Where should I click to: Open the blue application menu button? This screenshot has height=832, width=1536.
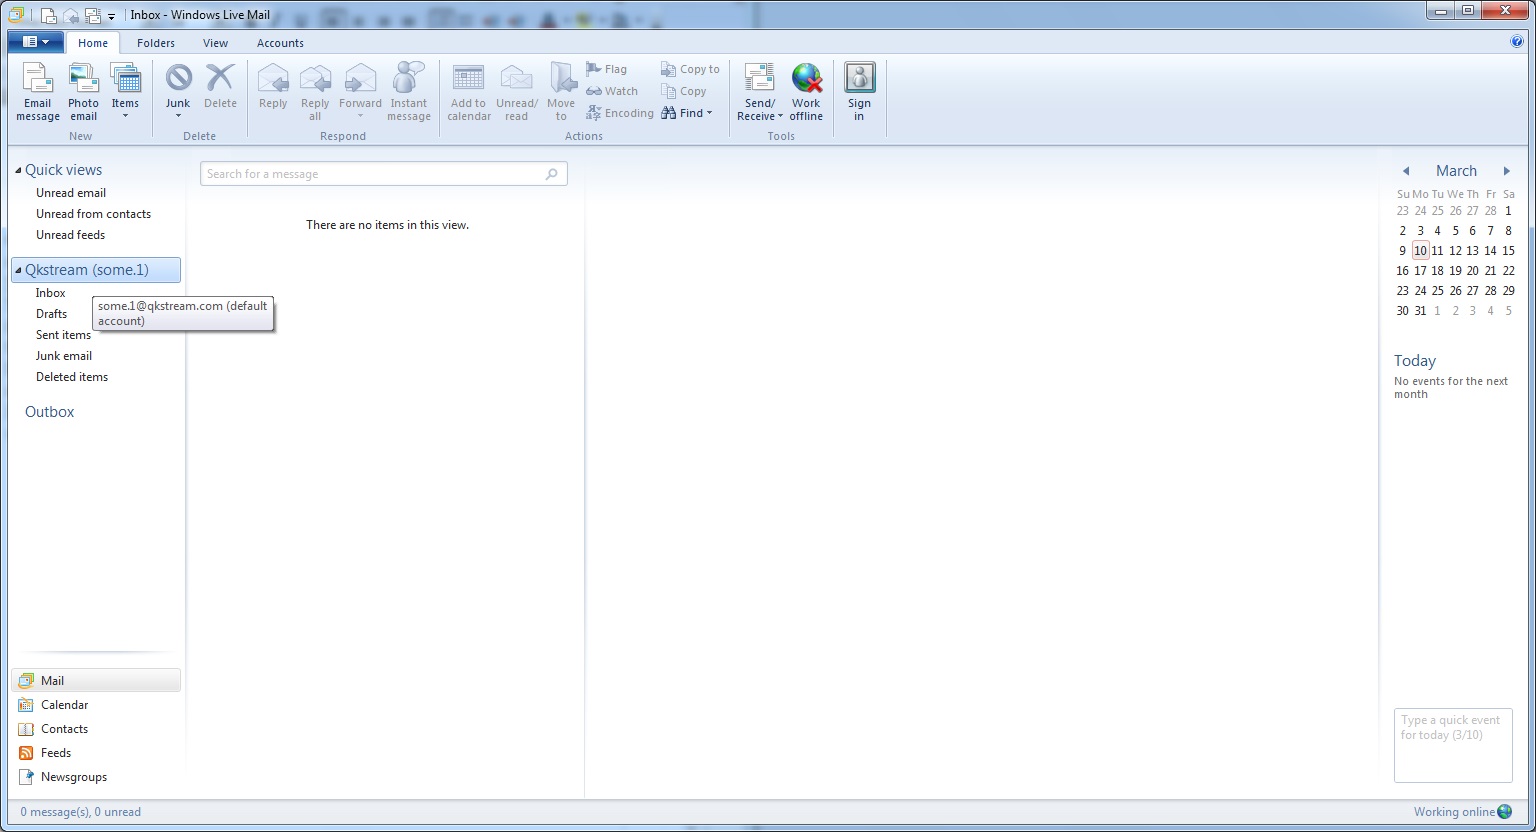pos(35,42)
